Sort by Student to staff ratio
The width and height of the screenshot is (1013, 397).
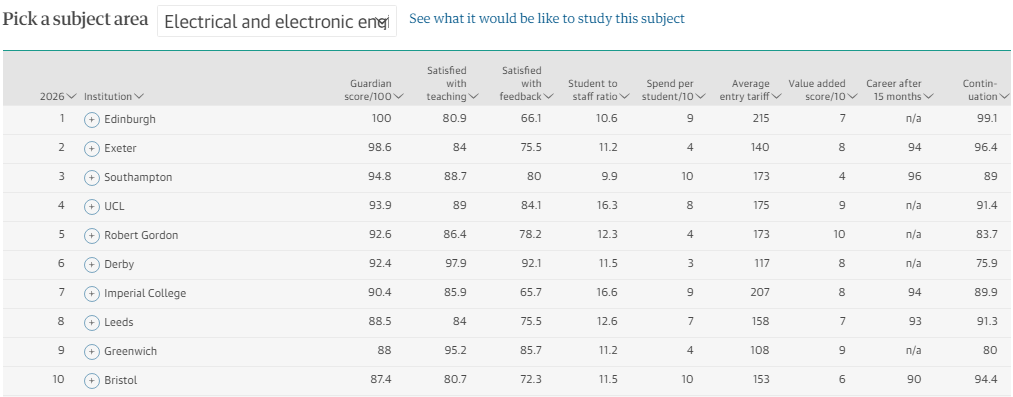click(x=598, y=90)
